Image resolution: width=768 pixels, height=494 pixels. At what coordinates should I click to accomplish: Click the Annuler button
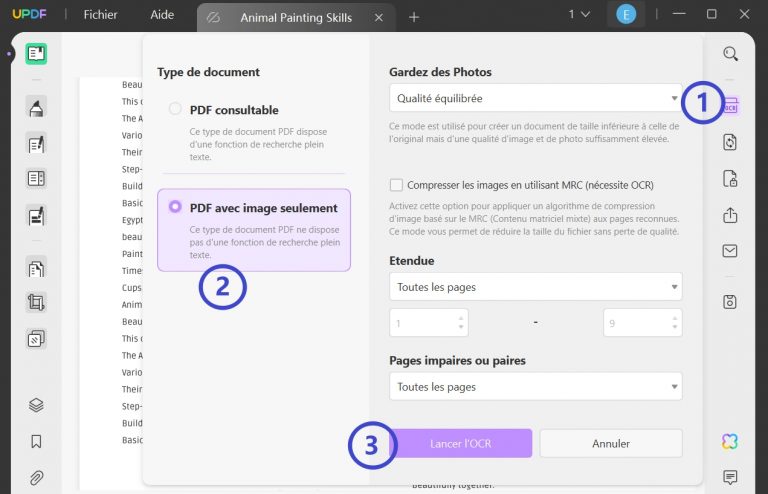[611, 443]
